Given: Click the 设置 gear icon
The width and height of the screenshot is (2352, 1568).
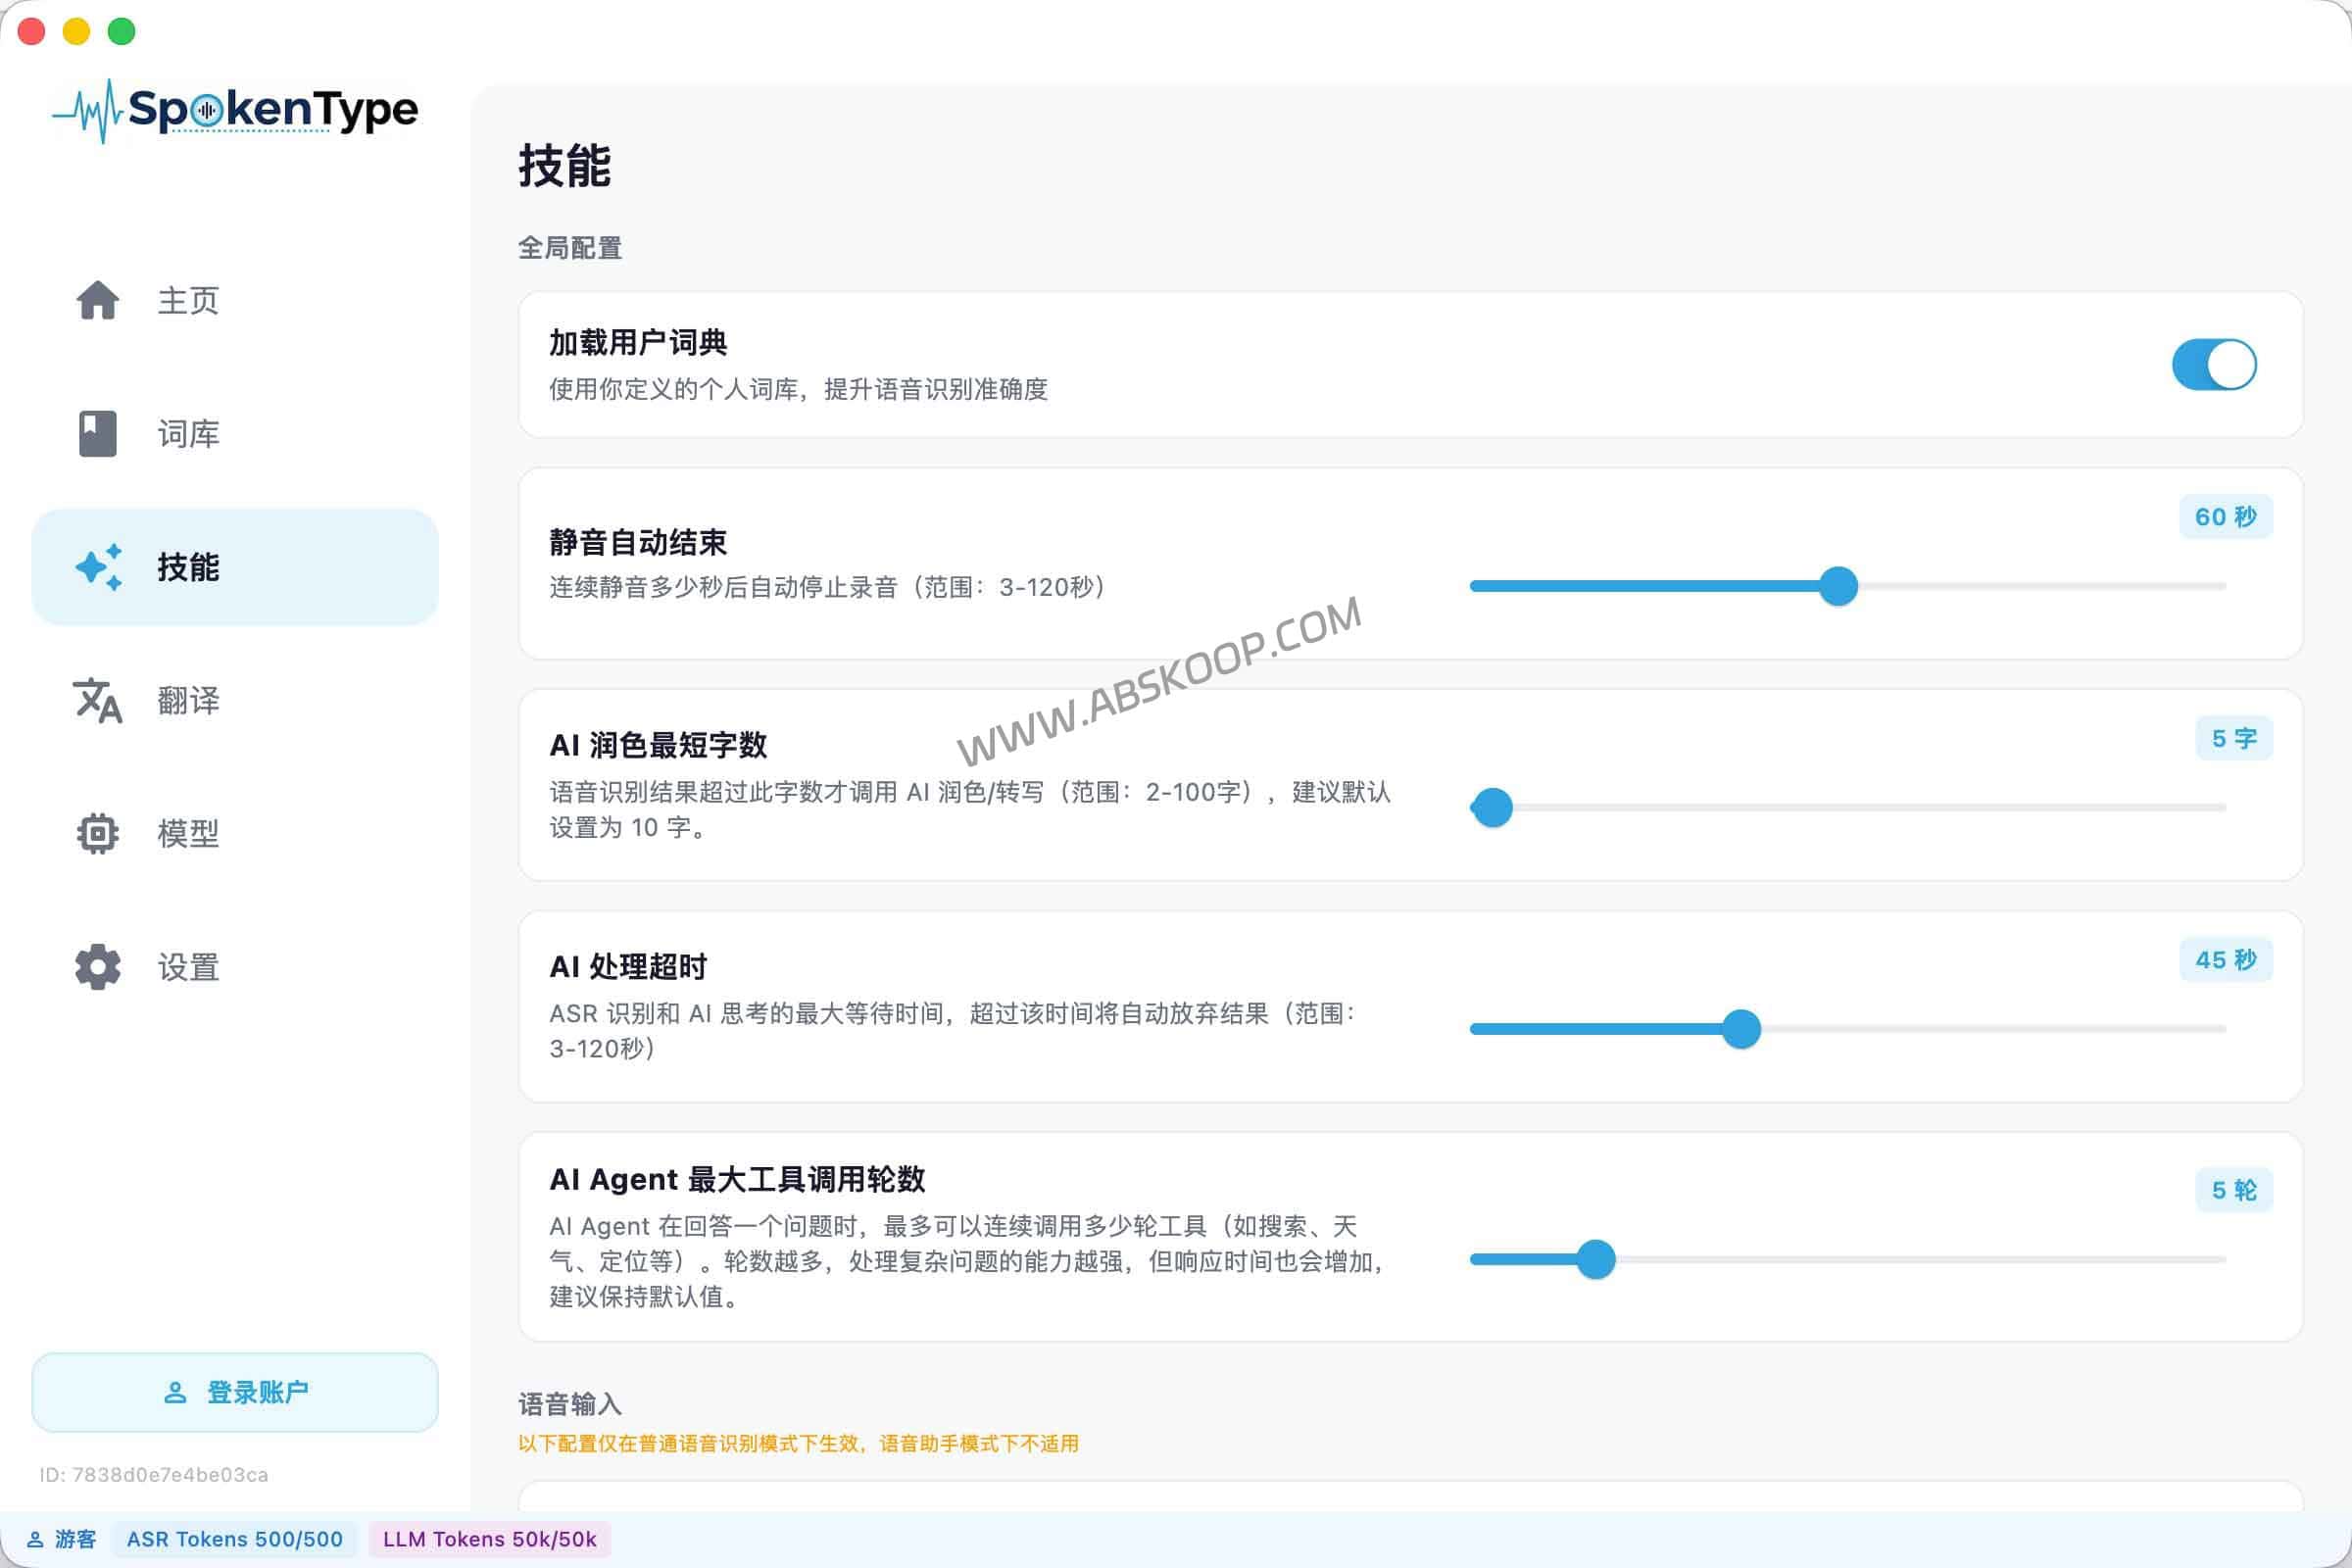Looking at the screenshot, I should [97, 967].
